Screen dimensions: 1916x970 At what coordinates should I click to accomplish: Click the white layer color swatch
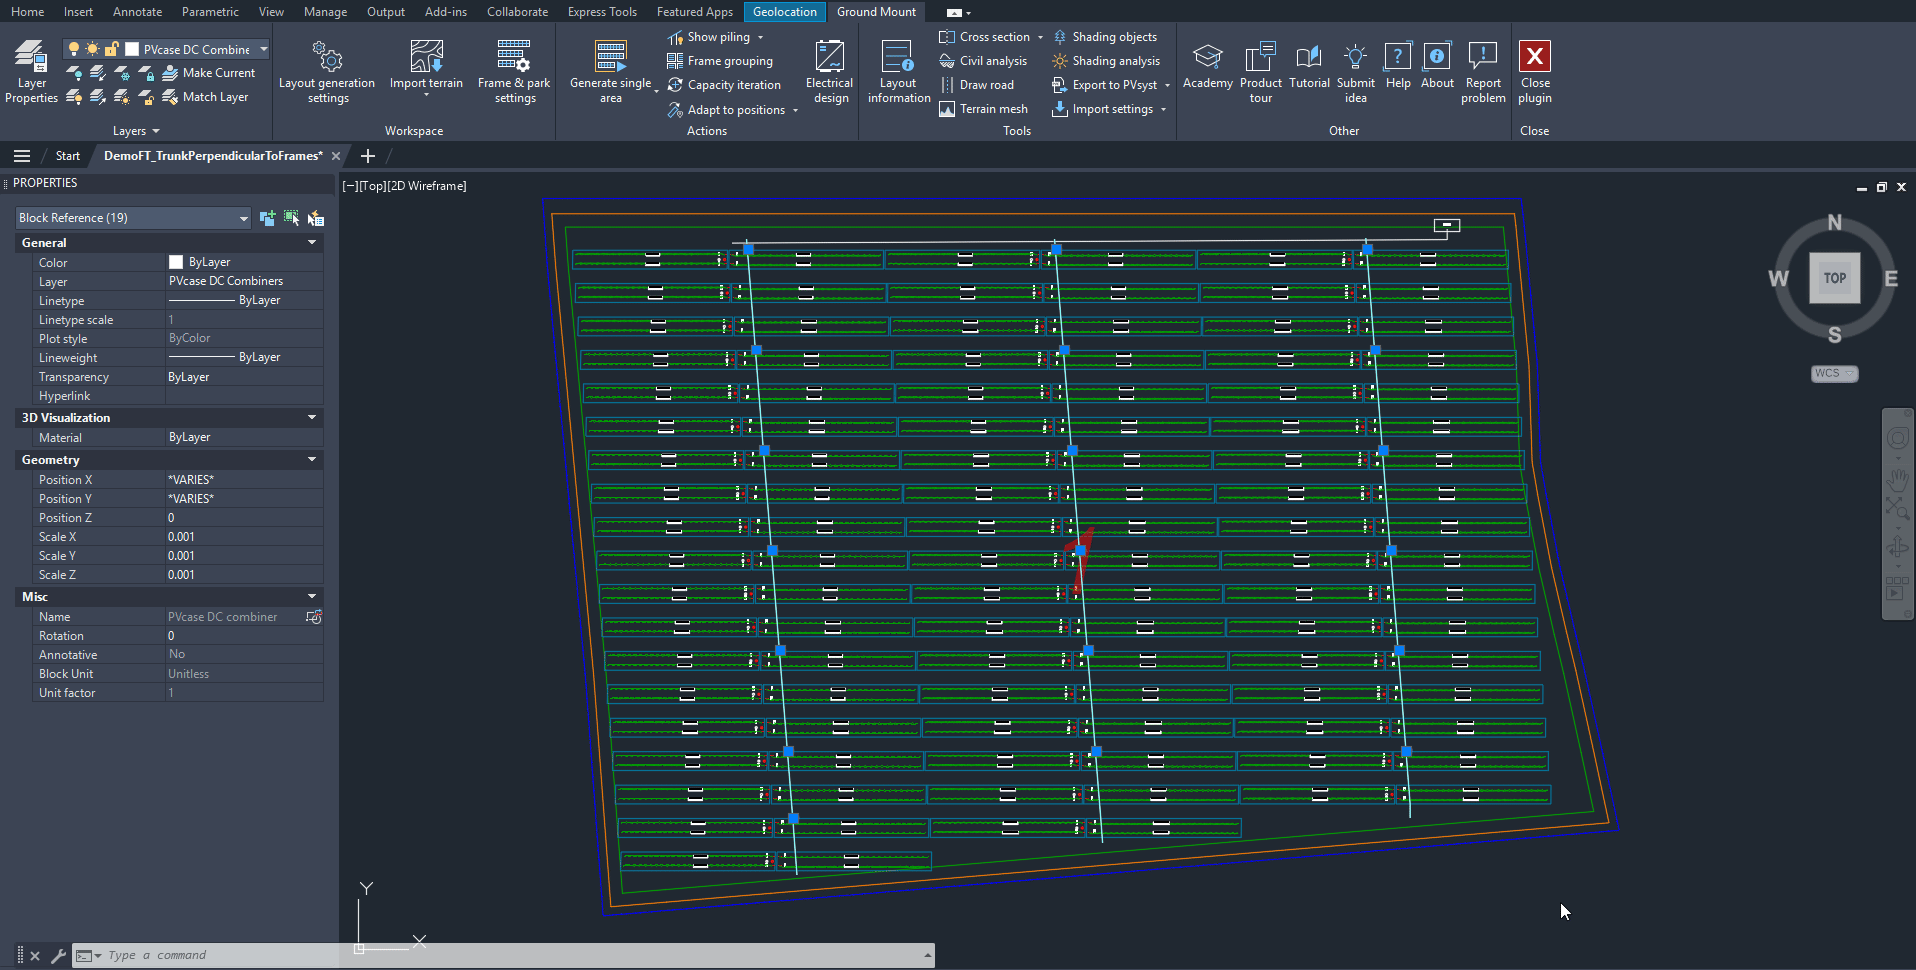coord(132,49)
